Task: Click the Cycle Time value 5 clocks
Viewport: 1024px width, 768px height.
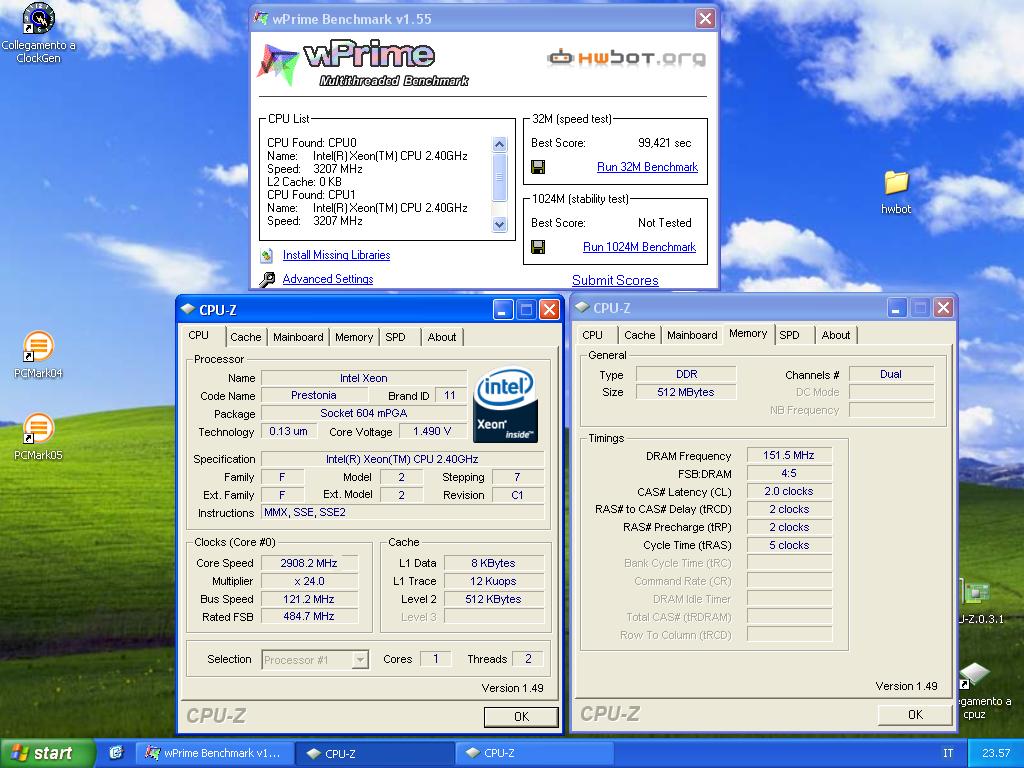Action: tap(789, 545)
